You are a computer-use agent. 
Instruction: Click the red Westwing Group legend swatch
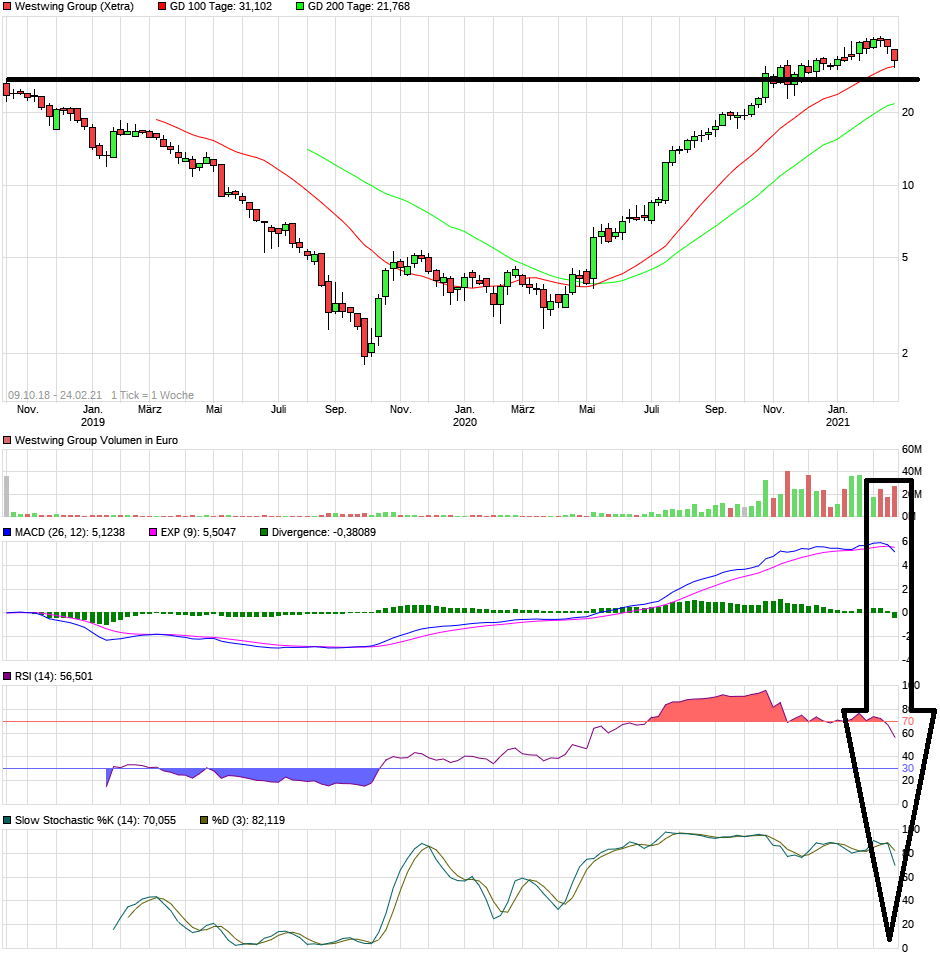8,7
